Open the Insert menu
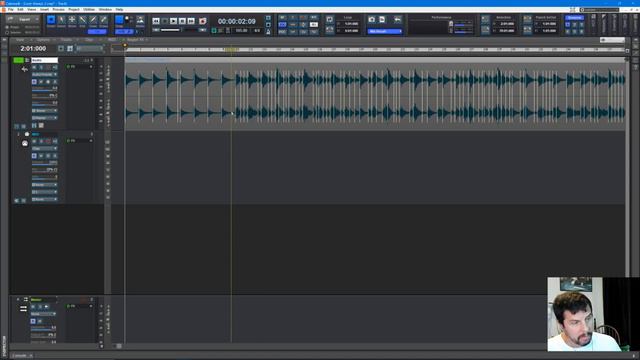 tap(44, 9)
